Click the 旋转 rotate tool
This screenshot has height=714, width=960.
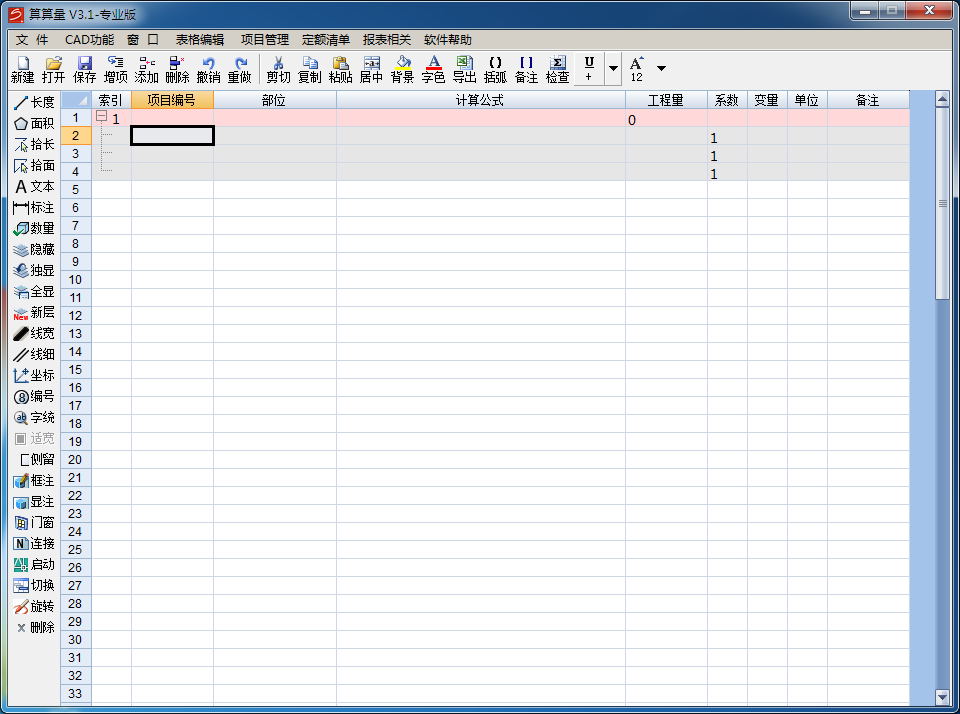pyautogui.click(x=34, y=606)
